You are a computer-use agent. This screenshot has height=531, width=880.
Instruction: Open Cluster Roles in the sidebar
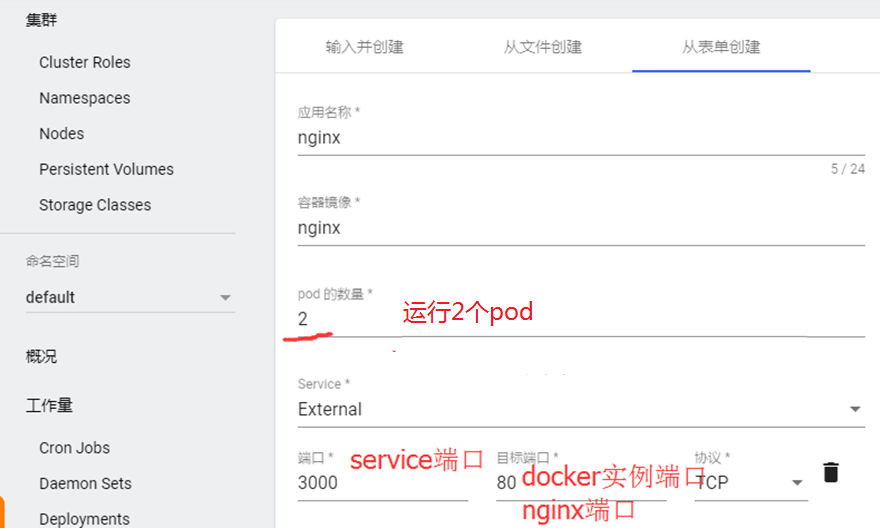[x=85, y=62]
